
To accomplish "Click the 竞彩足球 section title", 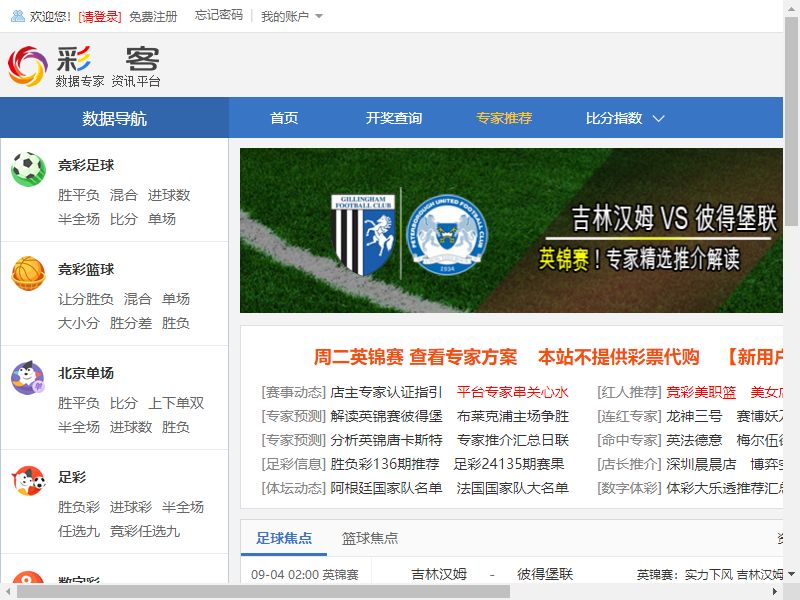I will coord(86,165).
